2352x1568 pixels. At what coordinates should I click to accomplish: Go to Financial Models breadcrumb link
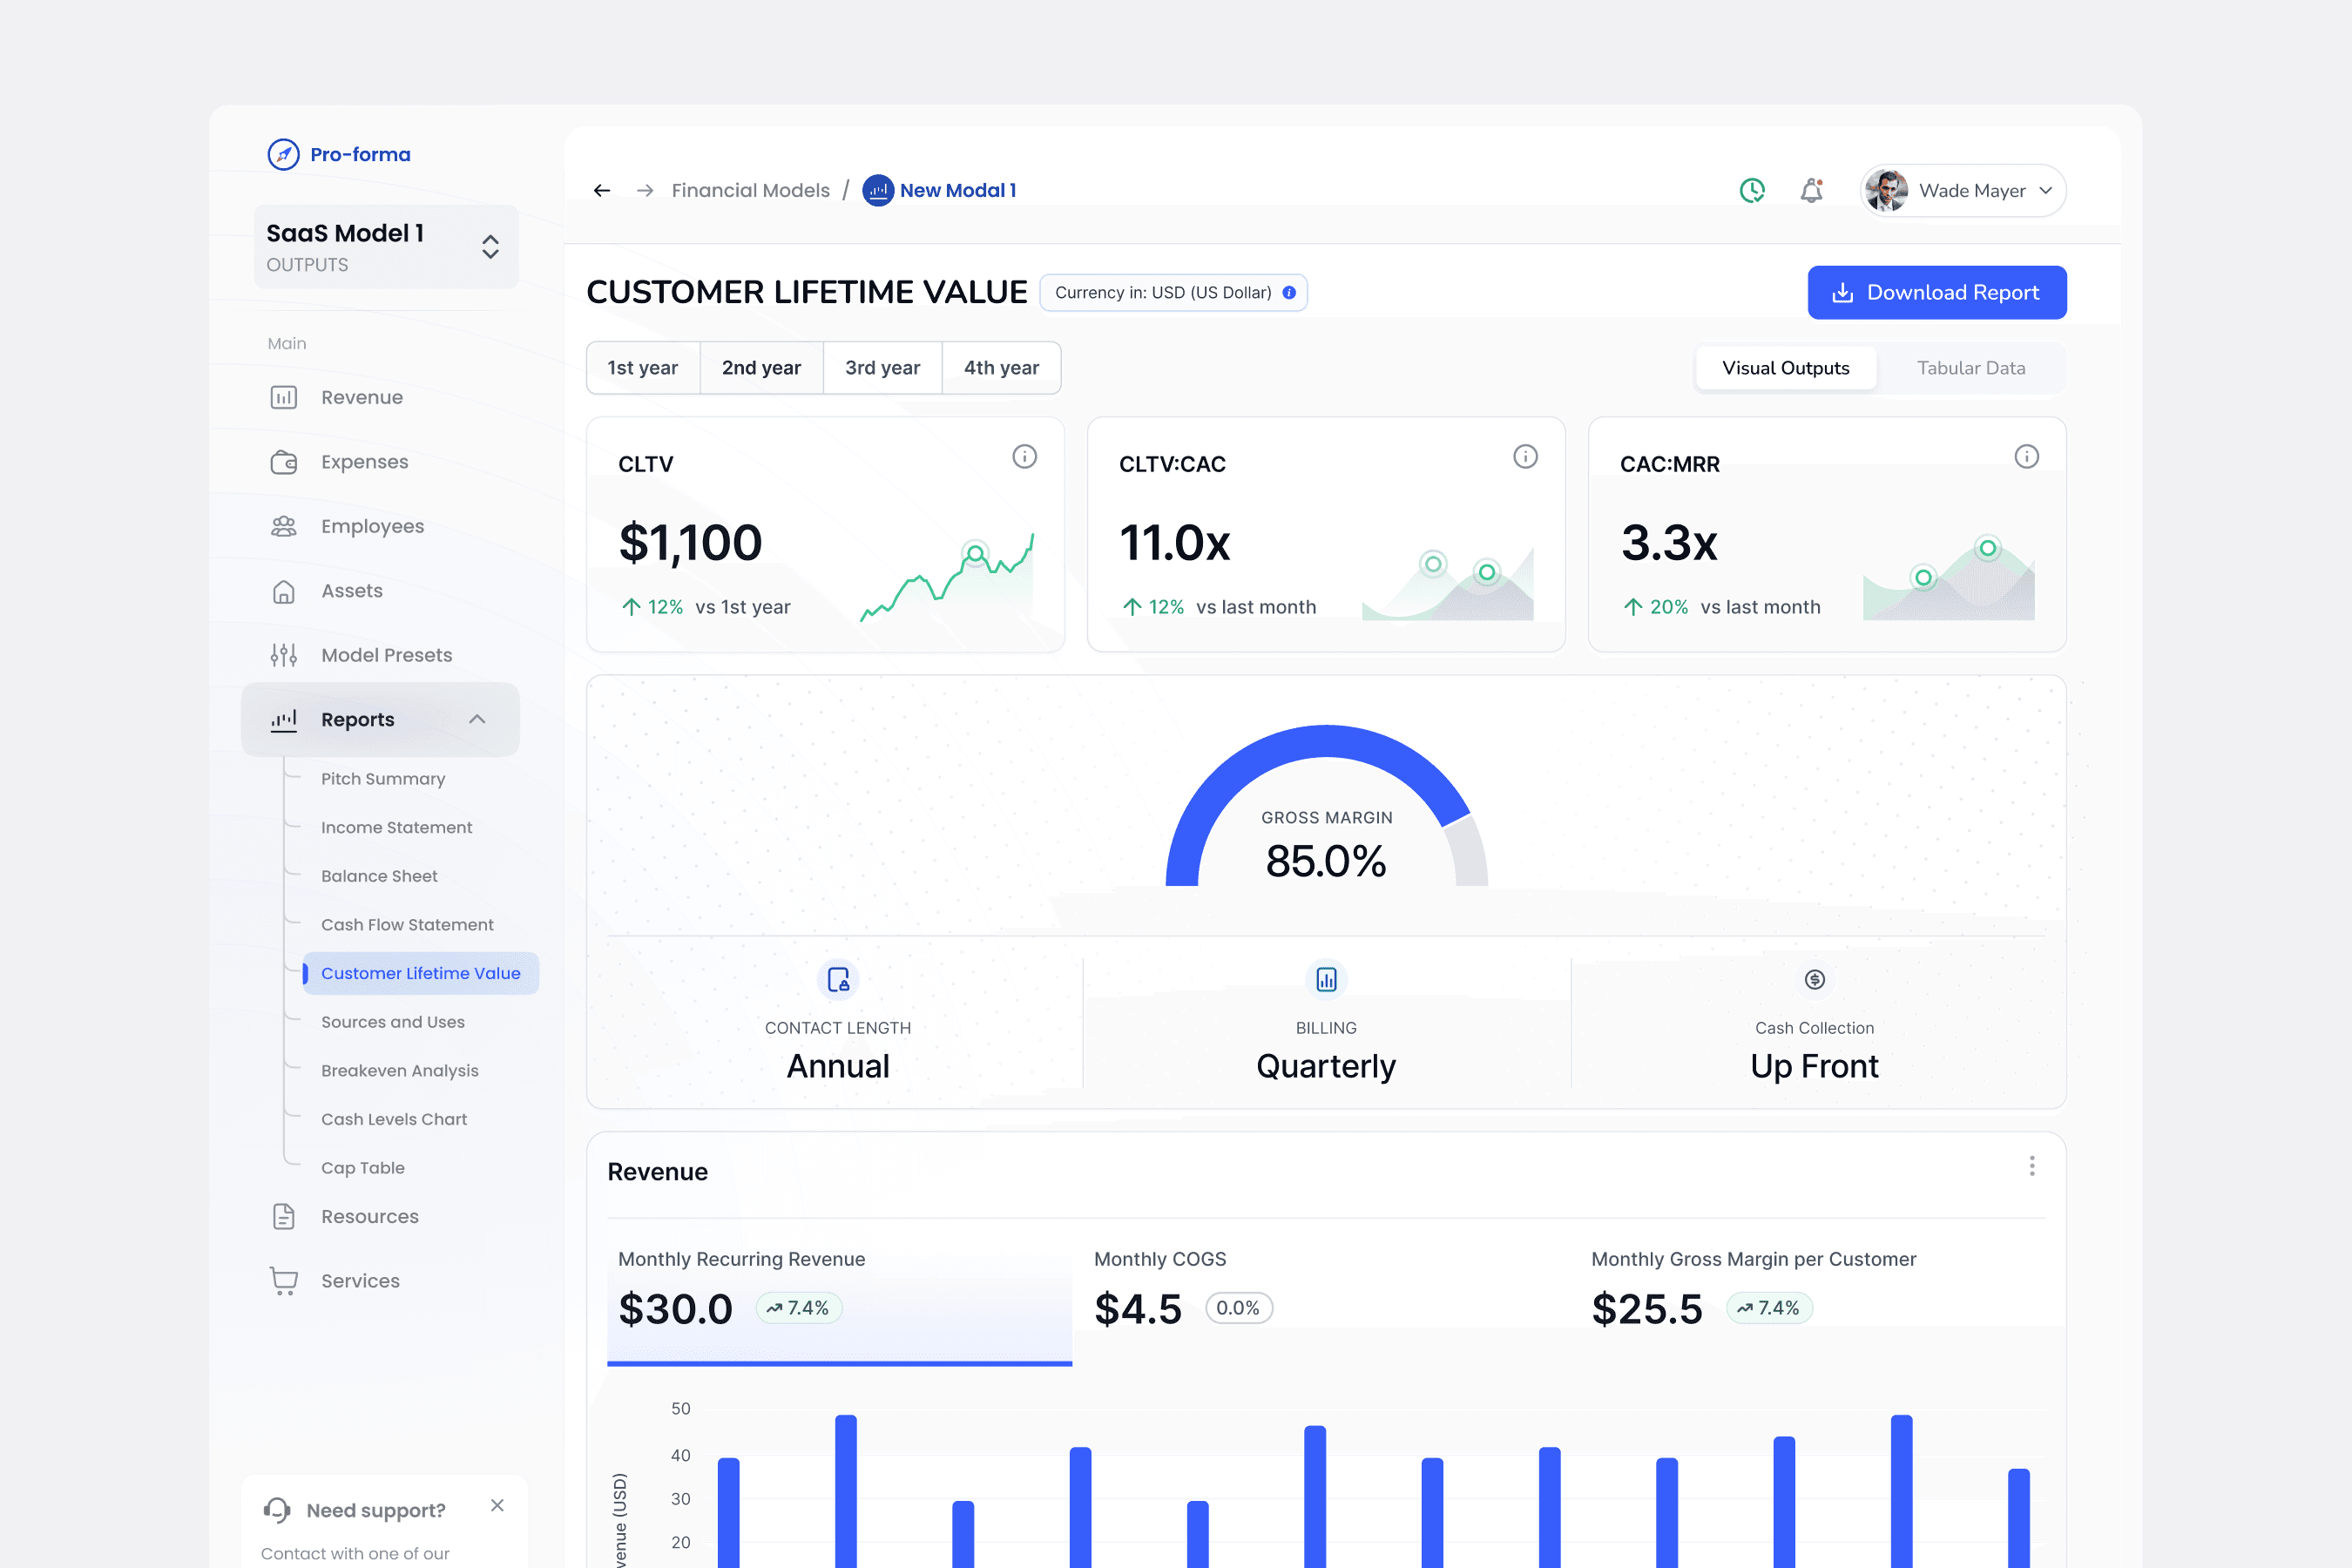point(750,190)
